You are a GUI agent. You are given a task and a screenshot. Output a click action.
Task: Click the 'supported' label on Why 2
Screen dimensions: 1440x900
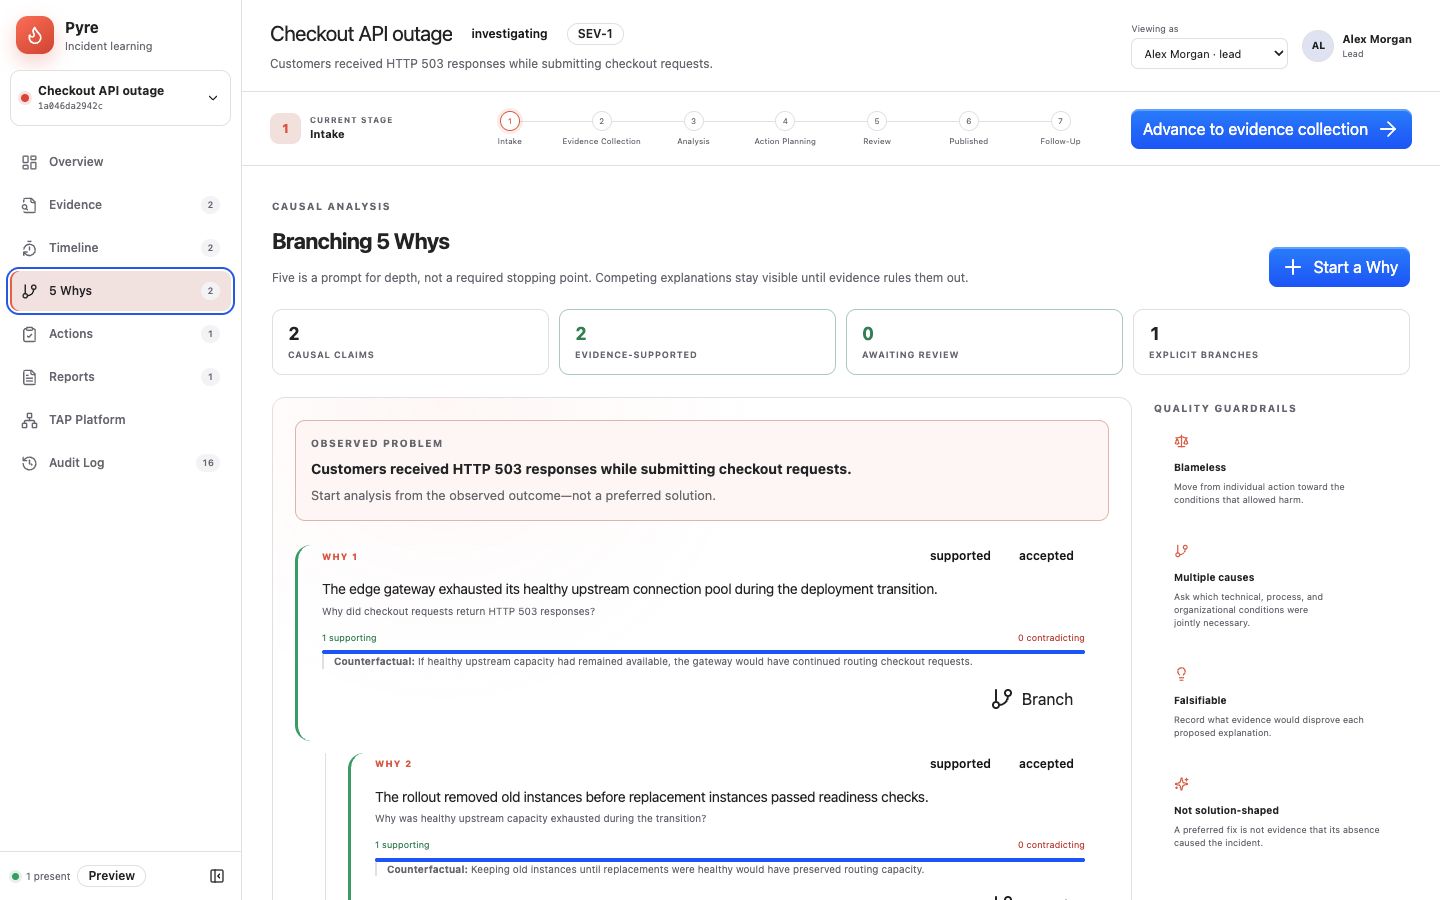[x=960, y=764]
